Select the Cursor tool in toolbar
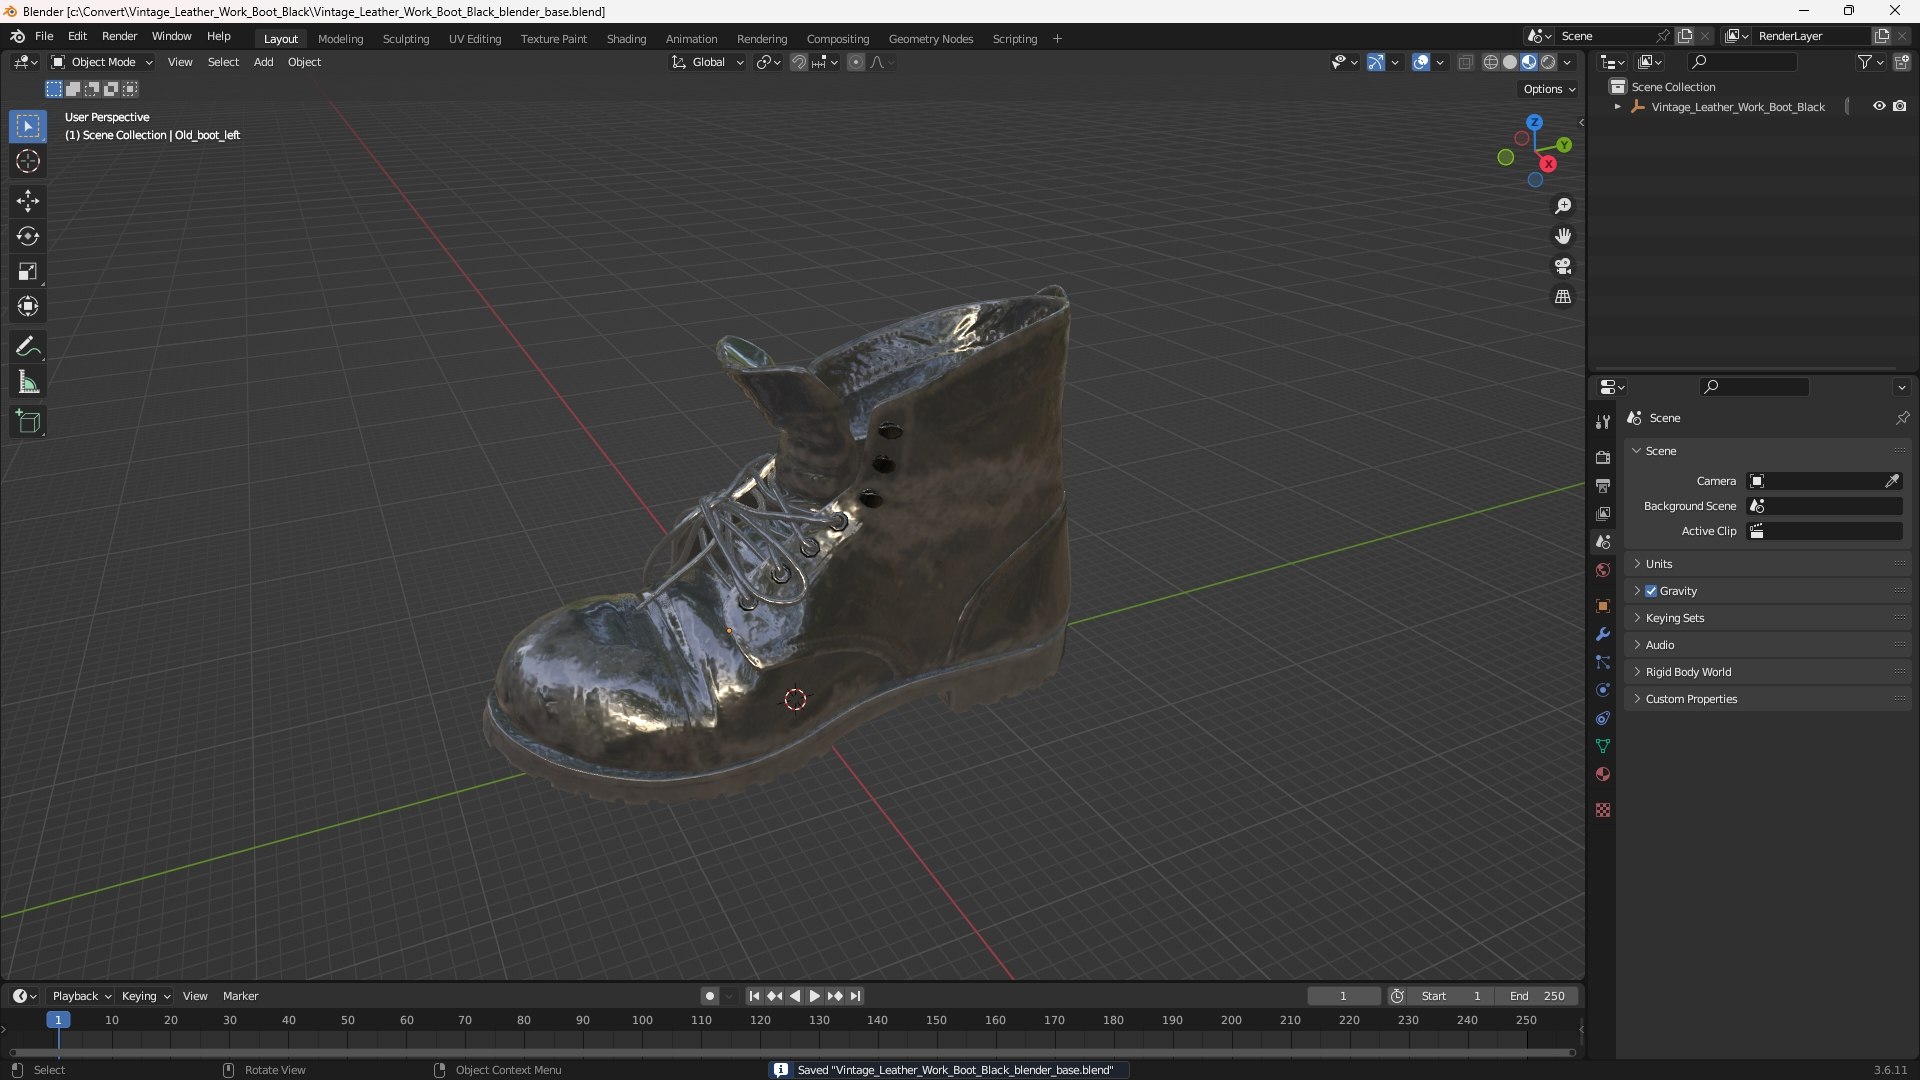This screenshot has width=1920, height=1080. [28, 161]
